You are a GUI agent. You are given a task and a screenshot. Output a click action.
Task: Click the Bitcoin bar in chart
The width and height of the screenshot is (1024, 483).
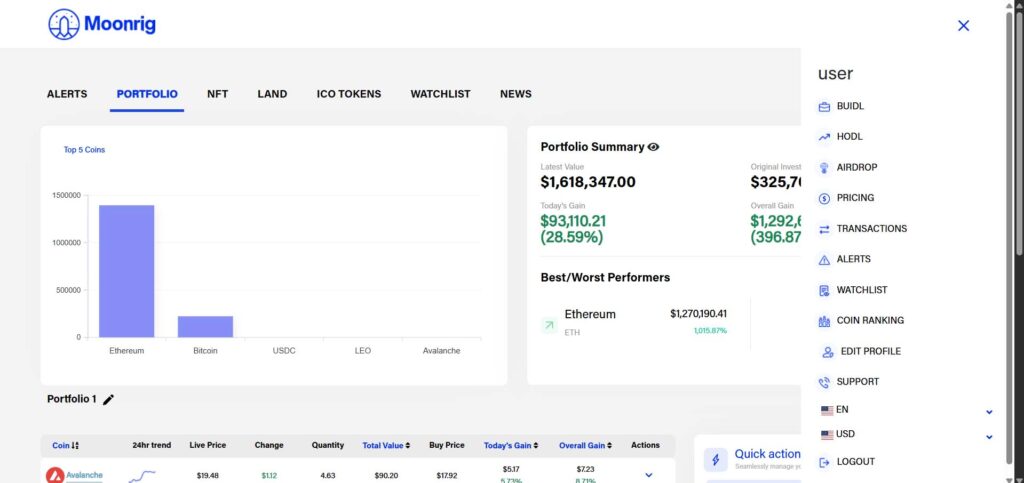coord(205,326)
